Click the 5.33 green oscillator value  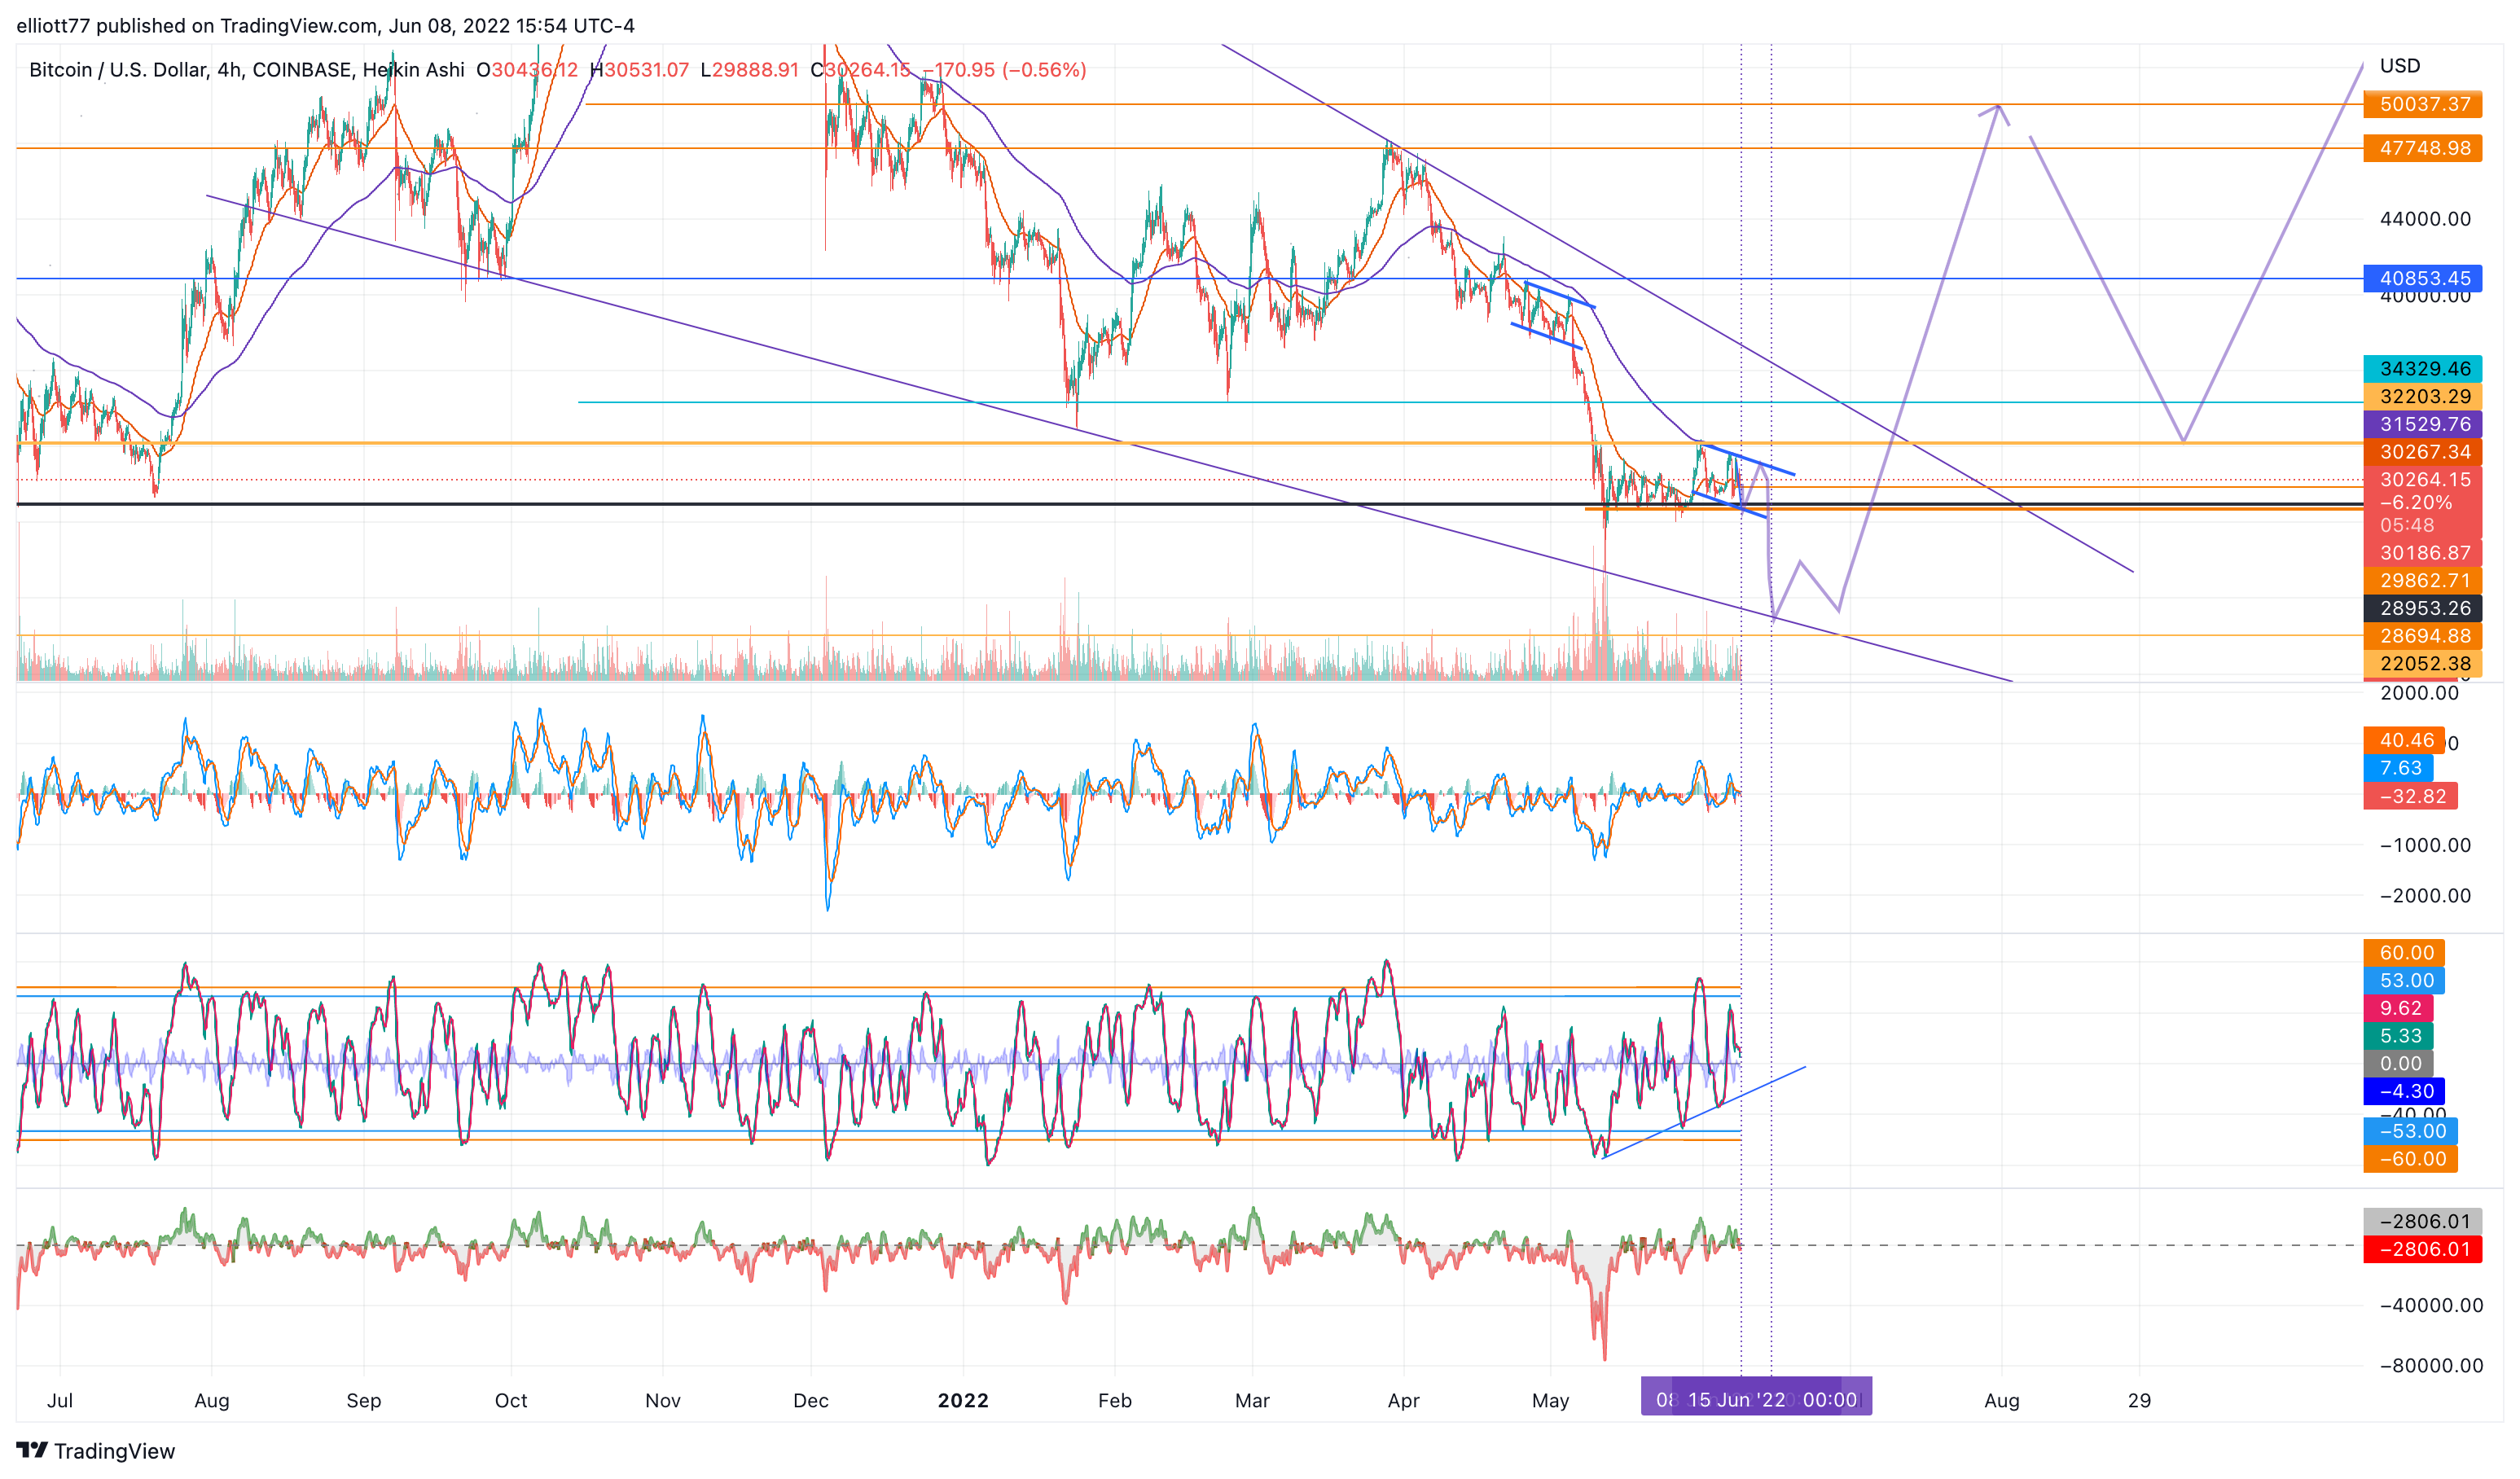(x=2399, y=1036)
